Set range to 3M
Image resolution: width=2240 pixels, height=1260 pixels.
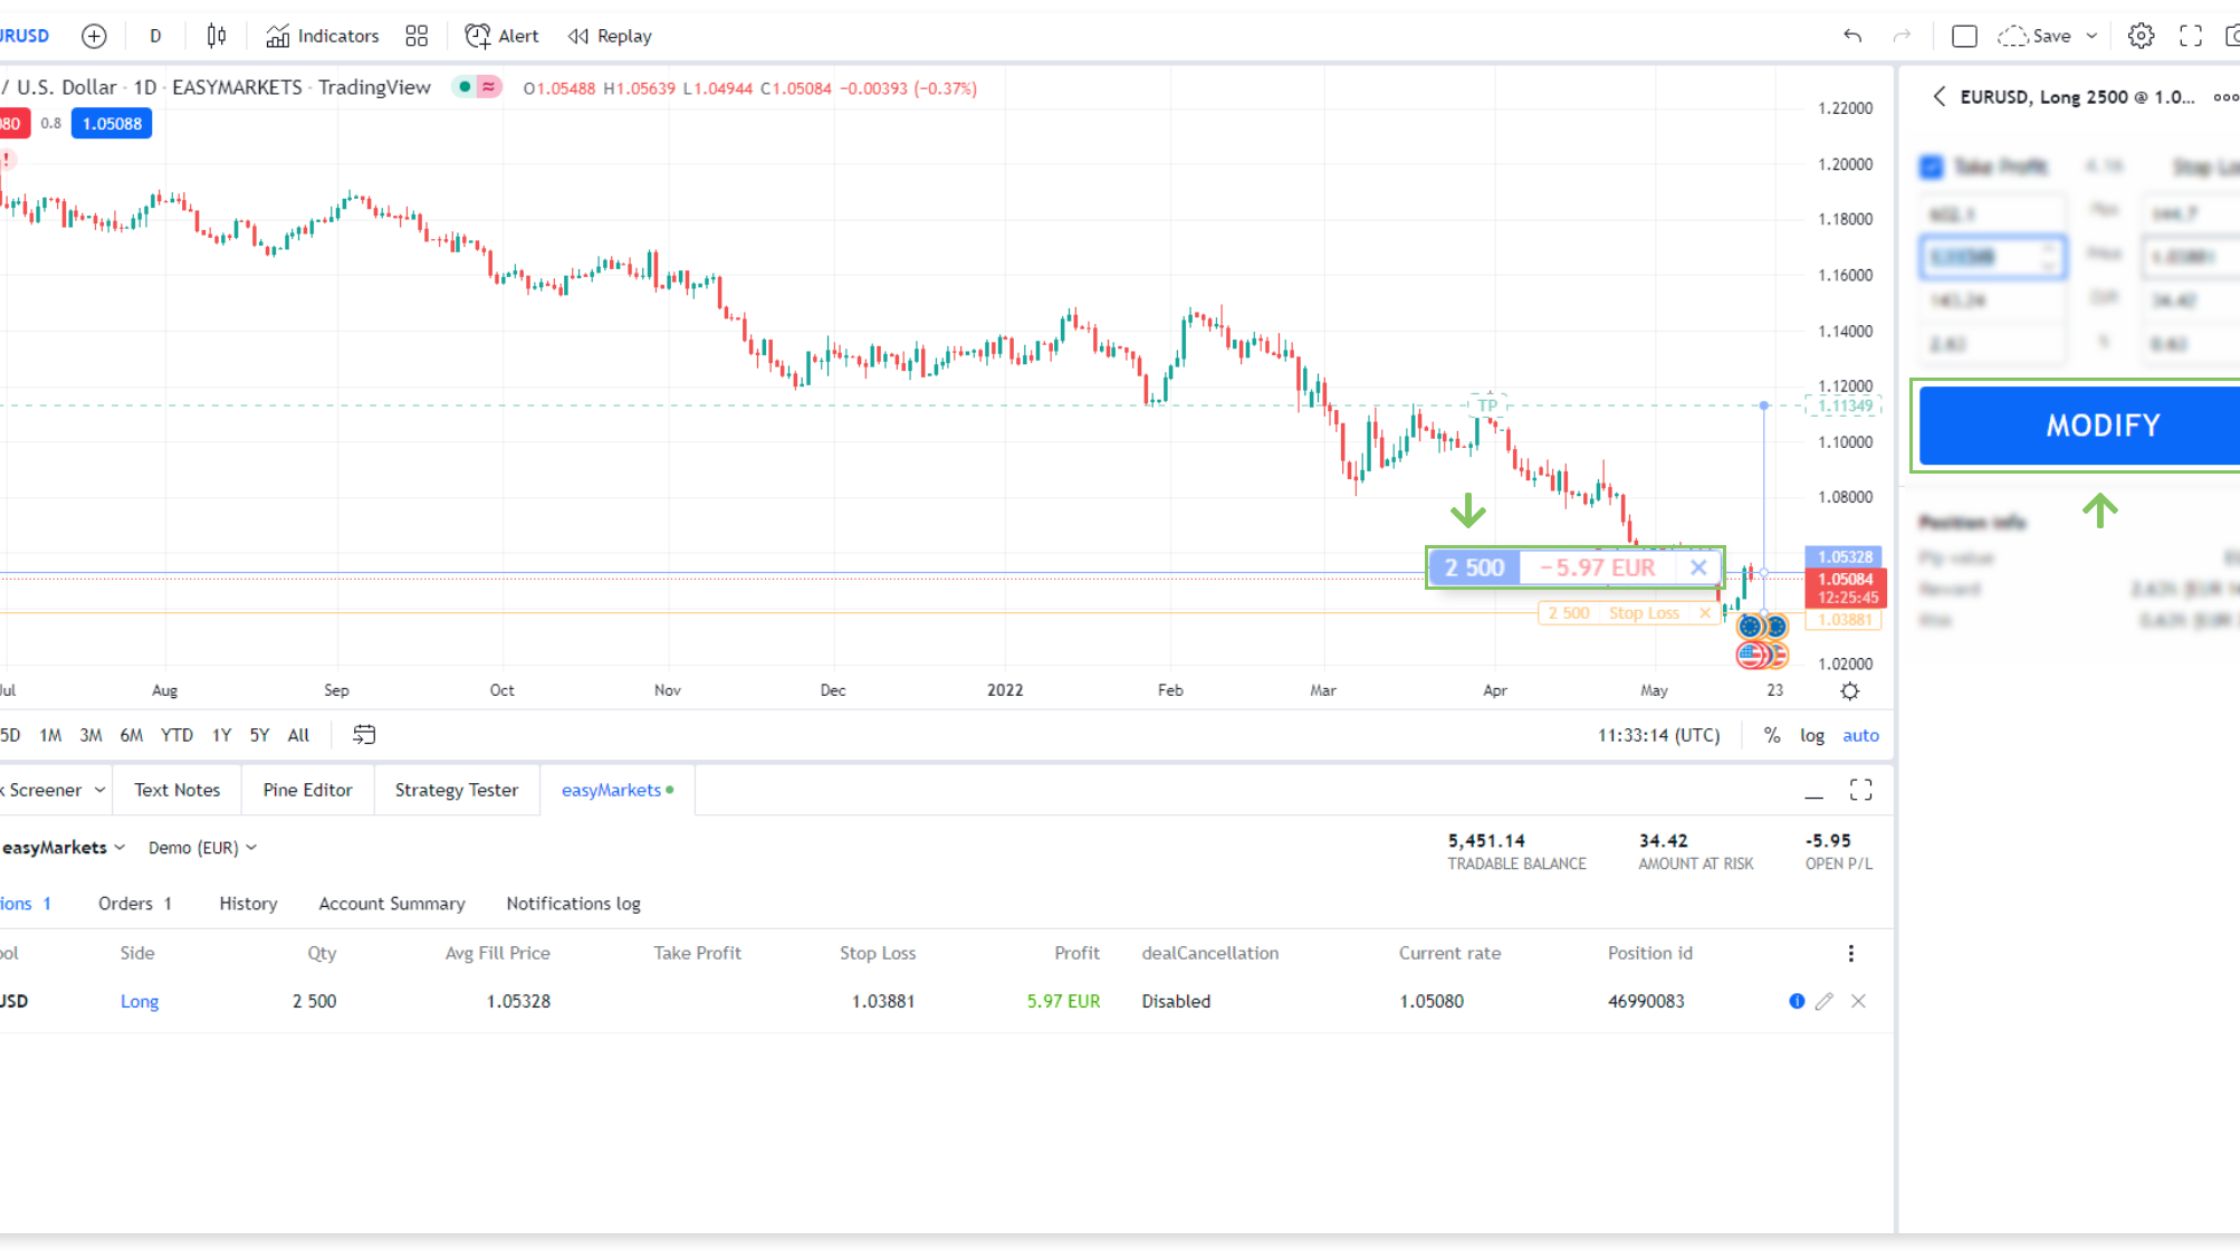(x=90, y=735)
